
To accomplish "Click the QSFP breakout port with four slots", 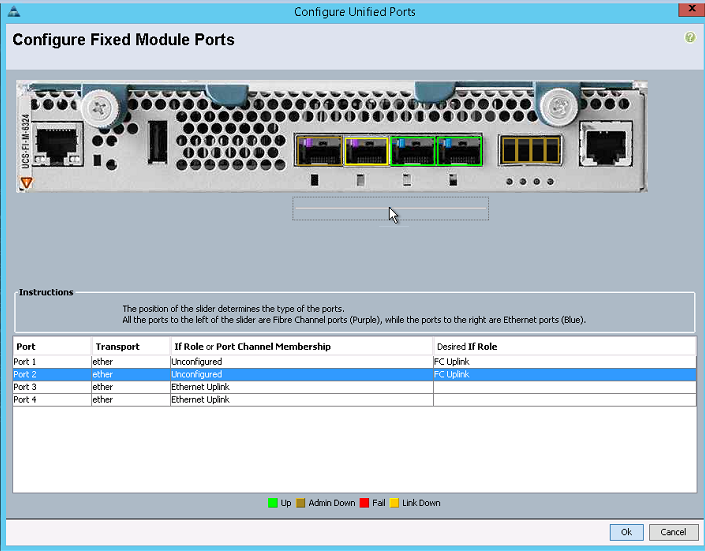I will 530,150.
